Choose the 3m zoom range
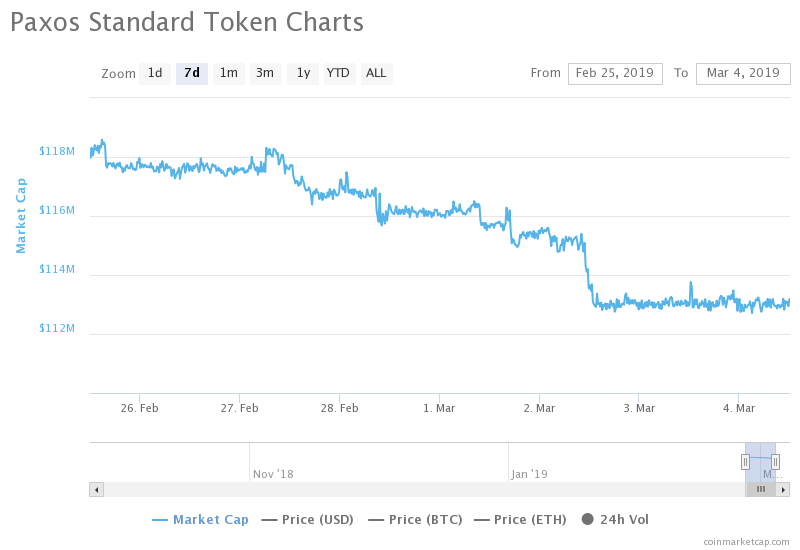Image resolution: width=800 pixels, height=550 pixels. (265, 73)
